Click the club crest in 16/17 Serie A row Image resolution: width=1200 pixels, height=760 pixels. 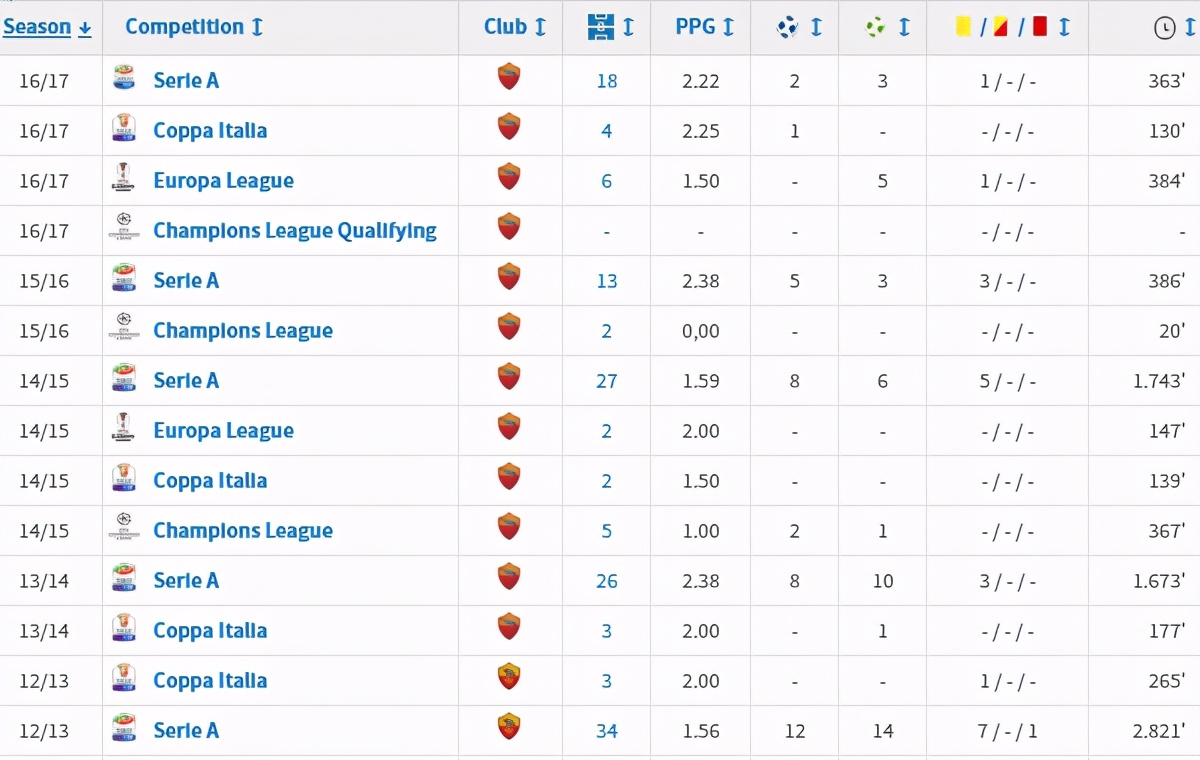pos(509,77)
